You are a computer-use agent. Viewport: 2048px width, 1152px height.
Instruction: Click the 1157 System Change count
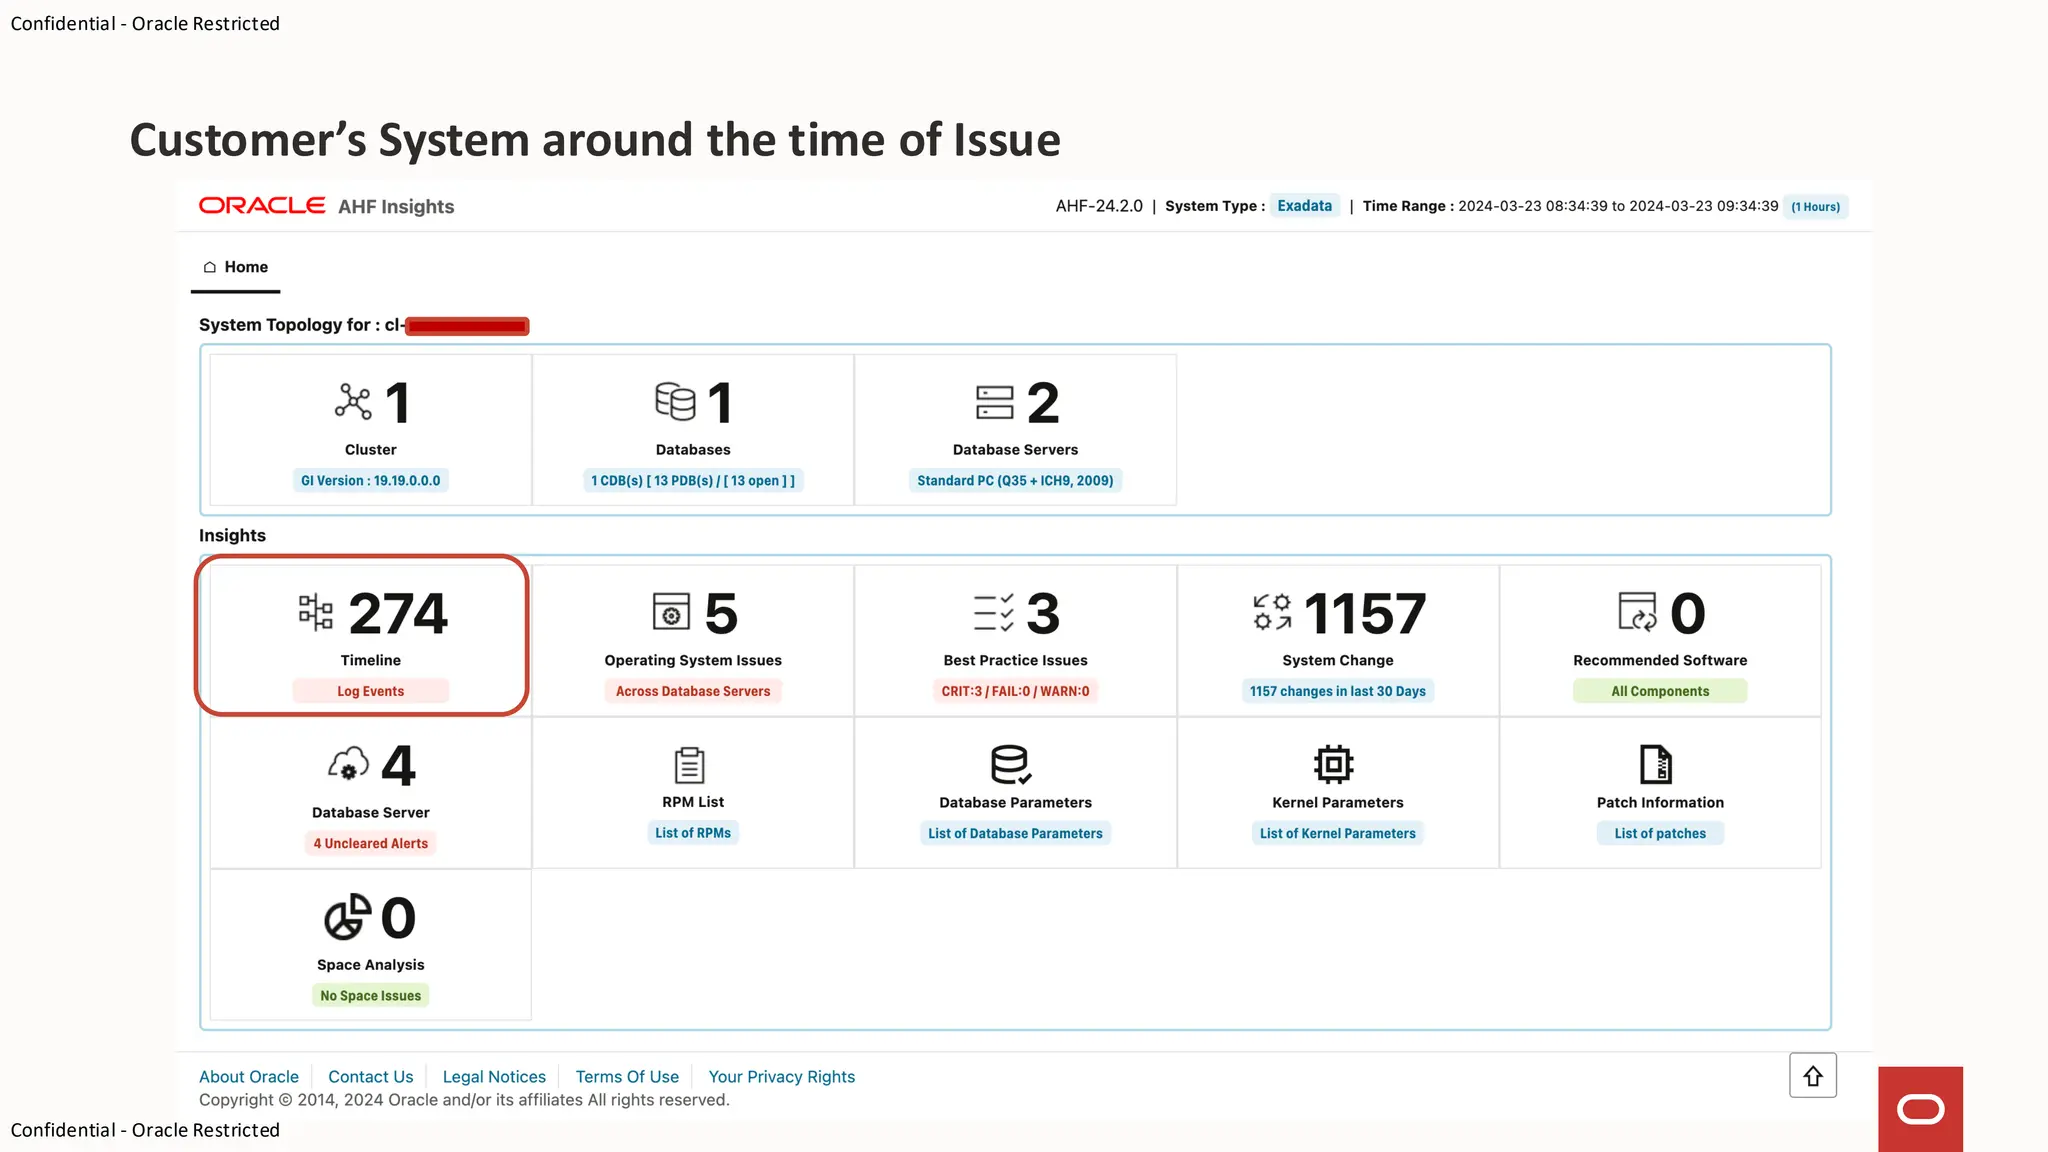pyautogui.click(x=1365, y=613)
